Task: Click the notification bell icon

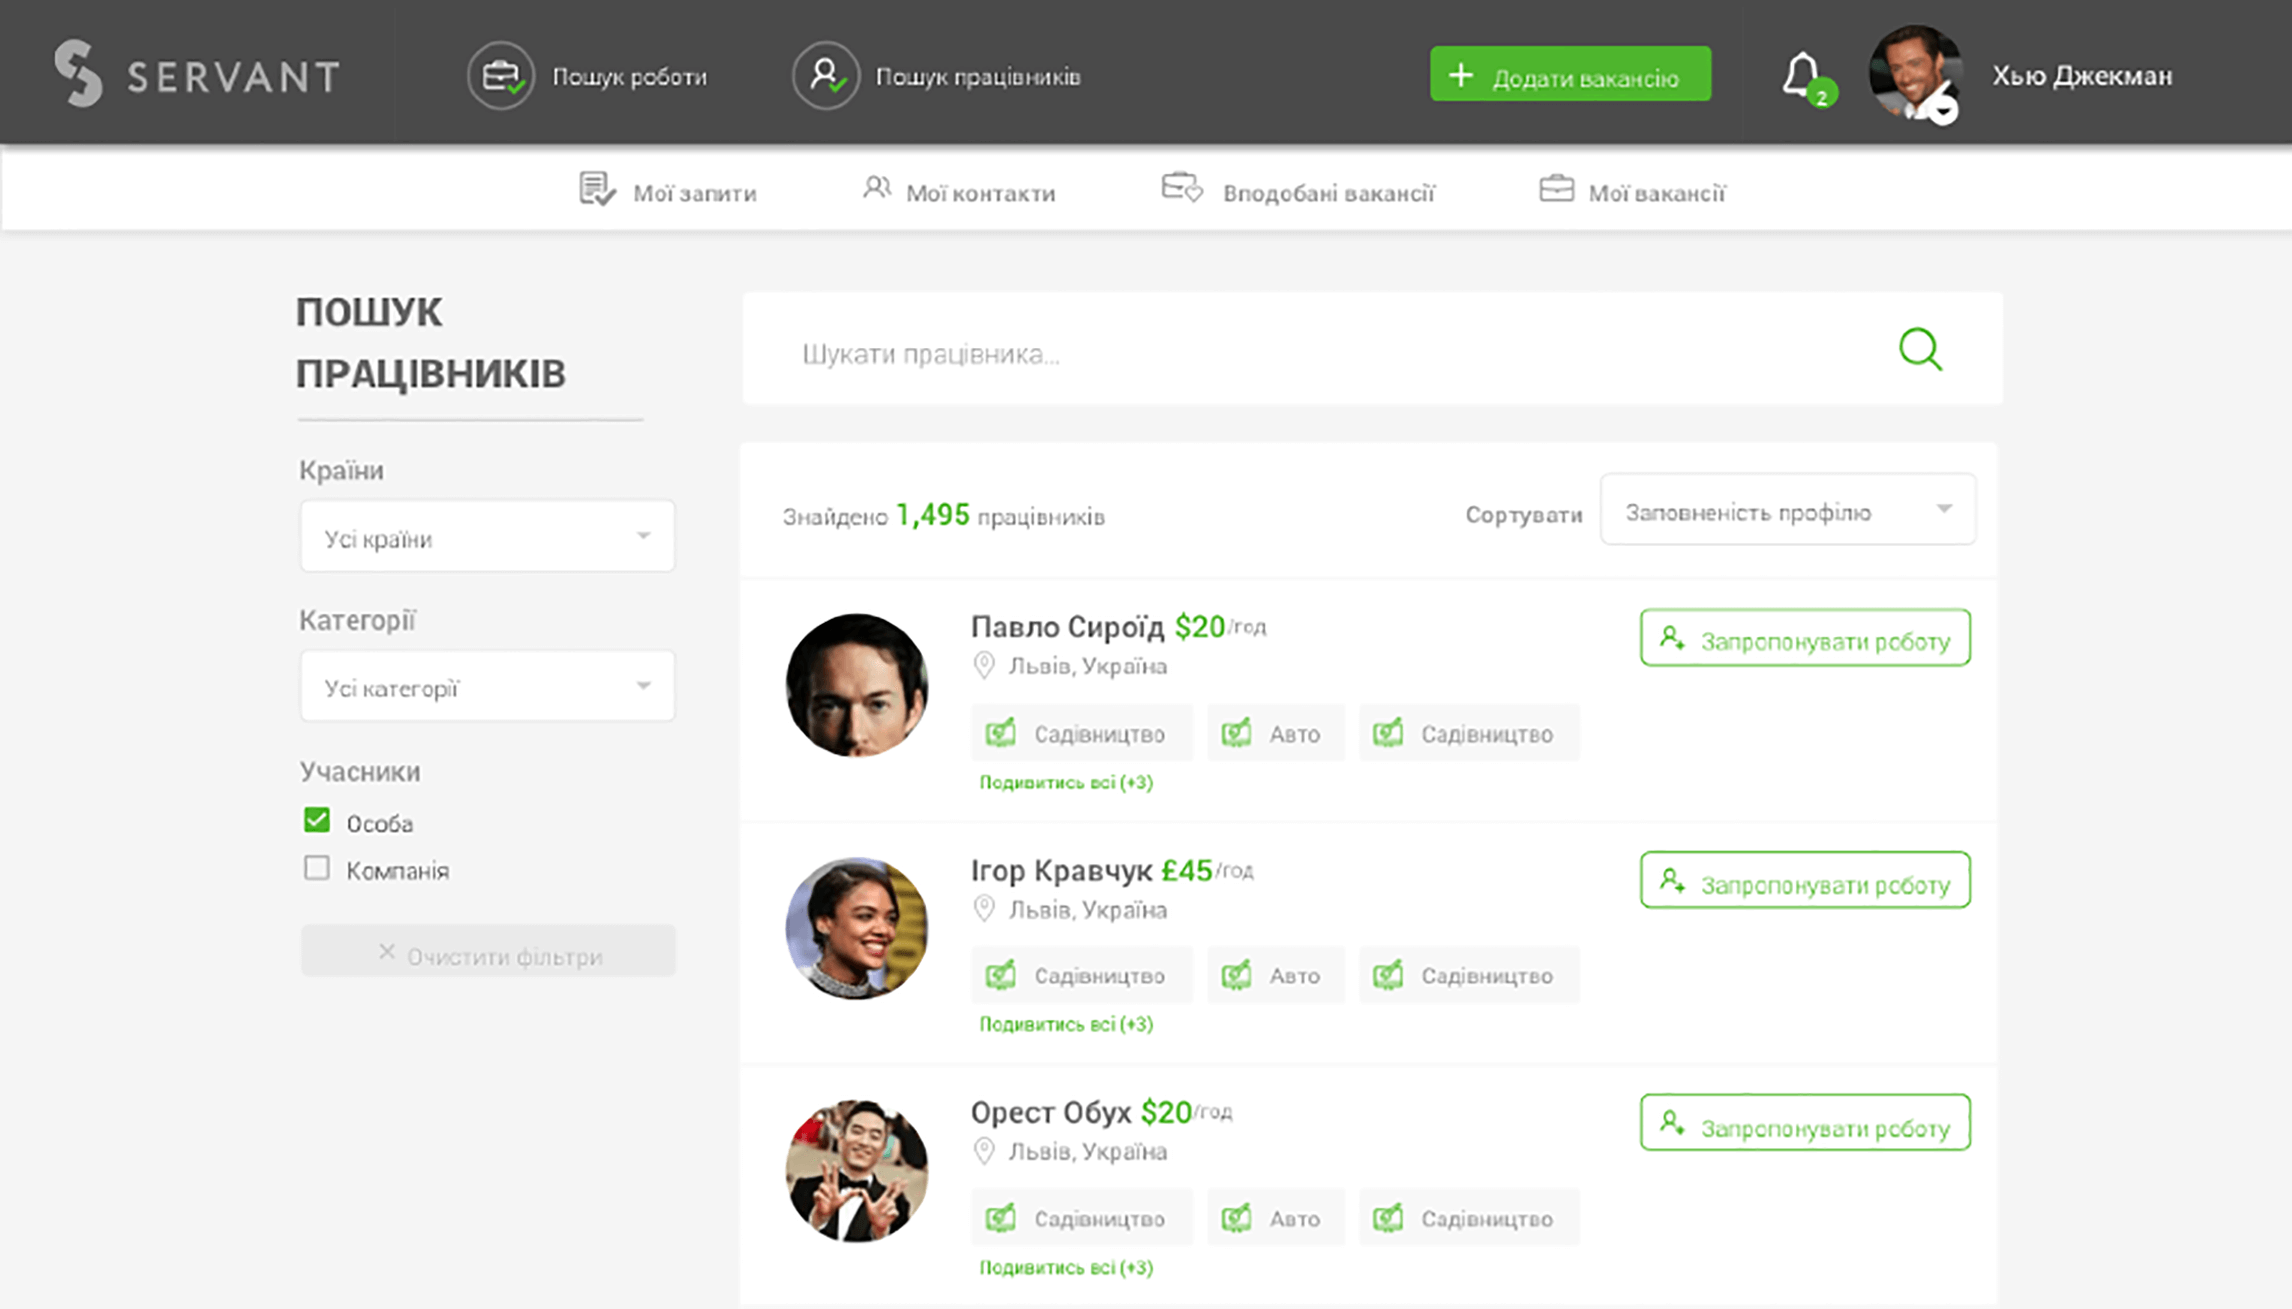Action: (1804, 72)
